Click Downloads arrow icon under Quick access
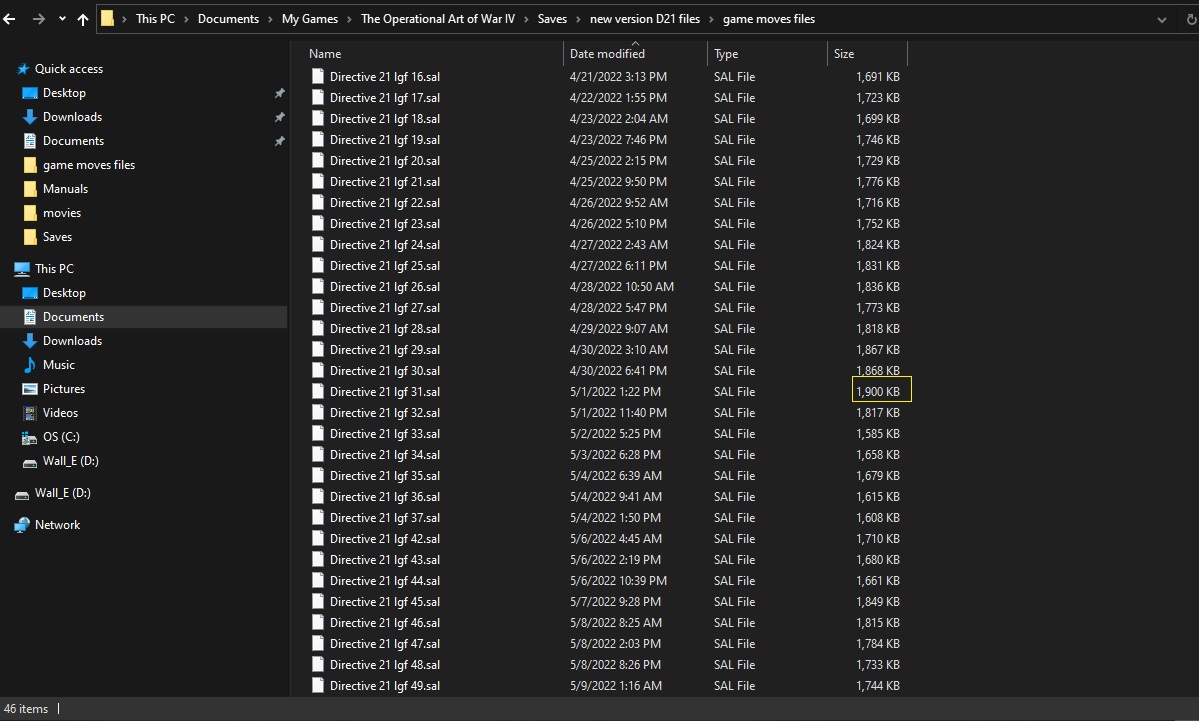Image resolution: width=1199 pixels, height=721 pixels. 30,117
